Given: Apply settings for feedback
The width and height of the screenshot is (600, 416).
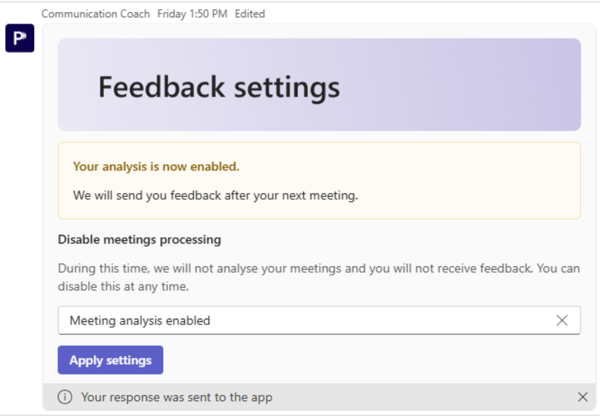Looking at the screenshot, I should [110, 360].
